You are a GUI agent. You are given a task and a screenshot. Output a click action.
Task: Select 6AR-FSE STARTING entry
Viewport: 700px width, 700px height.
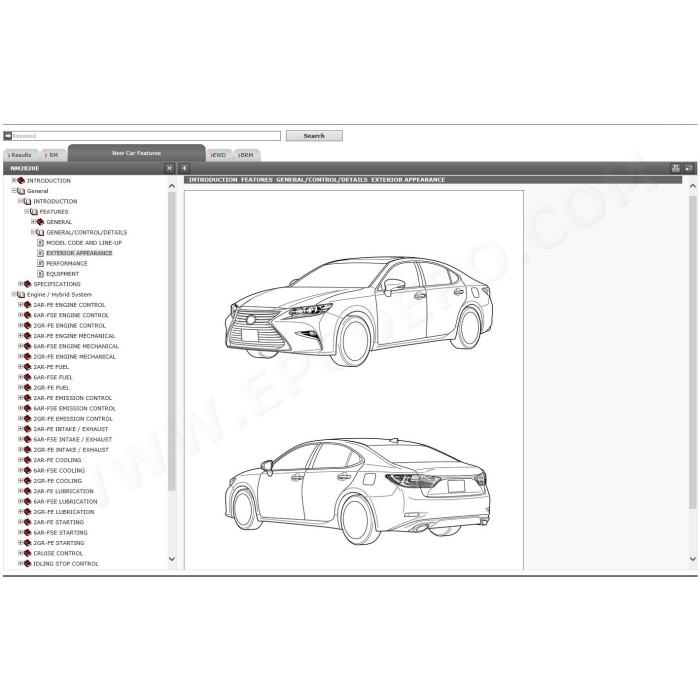coord(60,533)
